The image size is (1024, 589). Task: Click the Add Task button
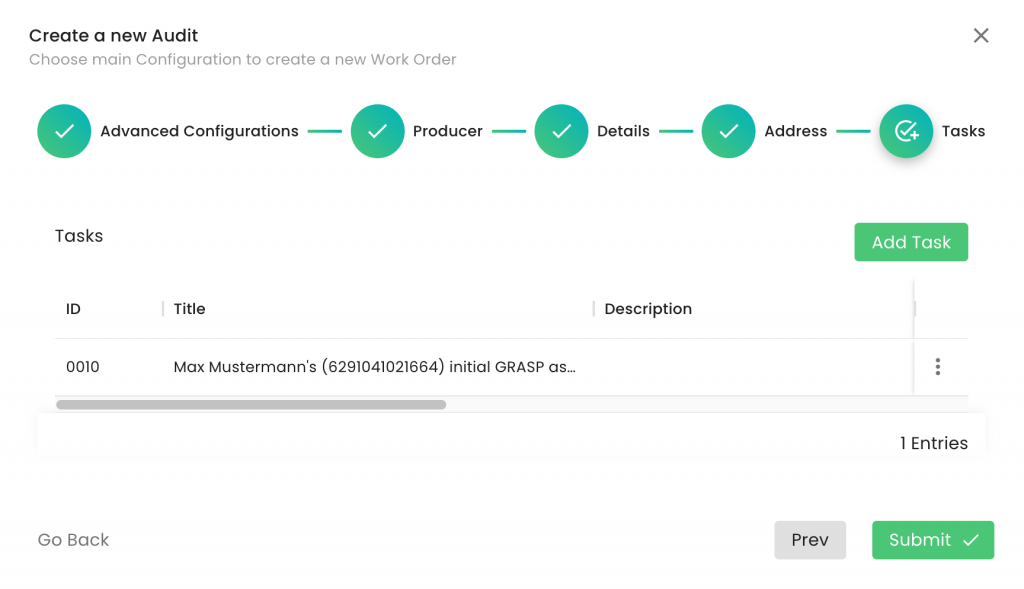pyautogui.click(x=911, y=242)
